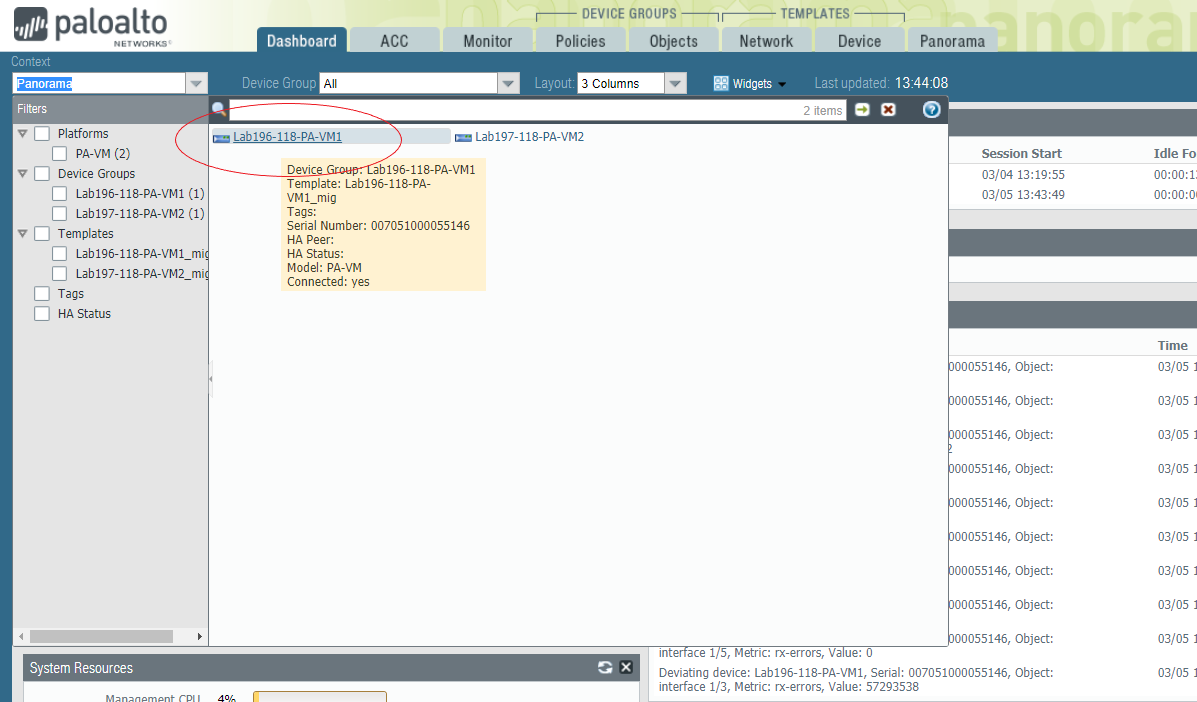Enable the Lab196-118-PA-VM1 device group filter

58,193
